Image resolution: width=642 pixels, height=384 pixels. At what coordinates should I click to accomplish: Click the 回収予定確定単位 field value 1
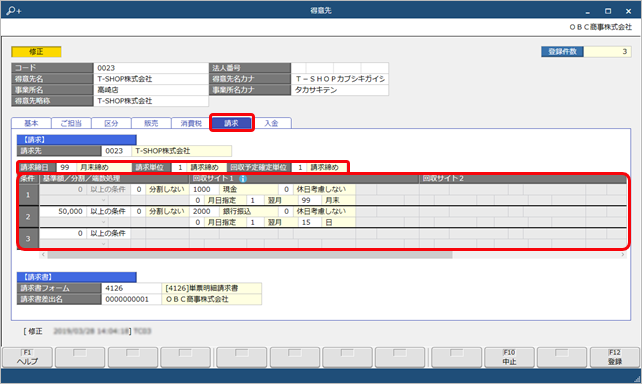pyautogui.click(x=299, y=167)
